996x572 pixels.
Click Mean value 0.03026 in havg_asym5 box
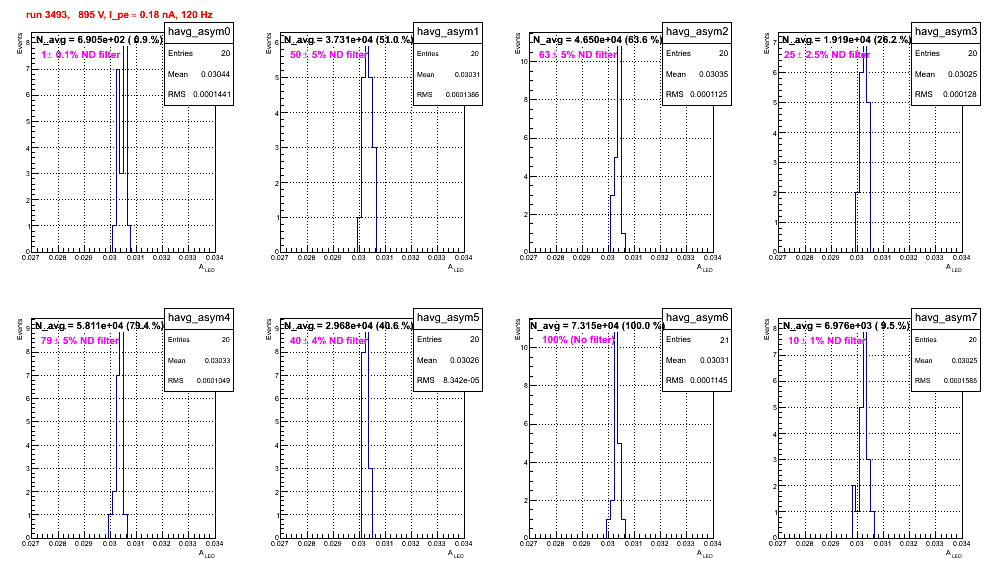[464, 360]
